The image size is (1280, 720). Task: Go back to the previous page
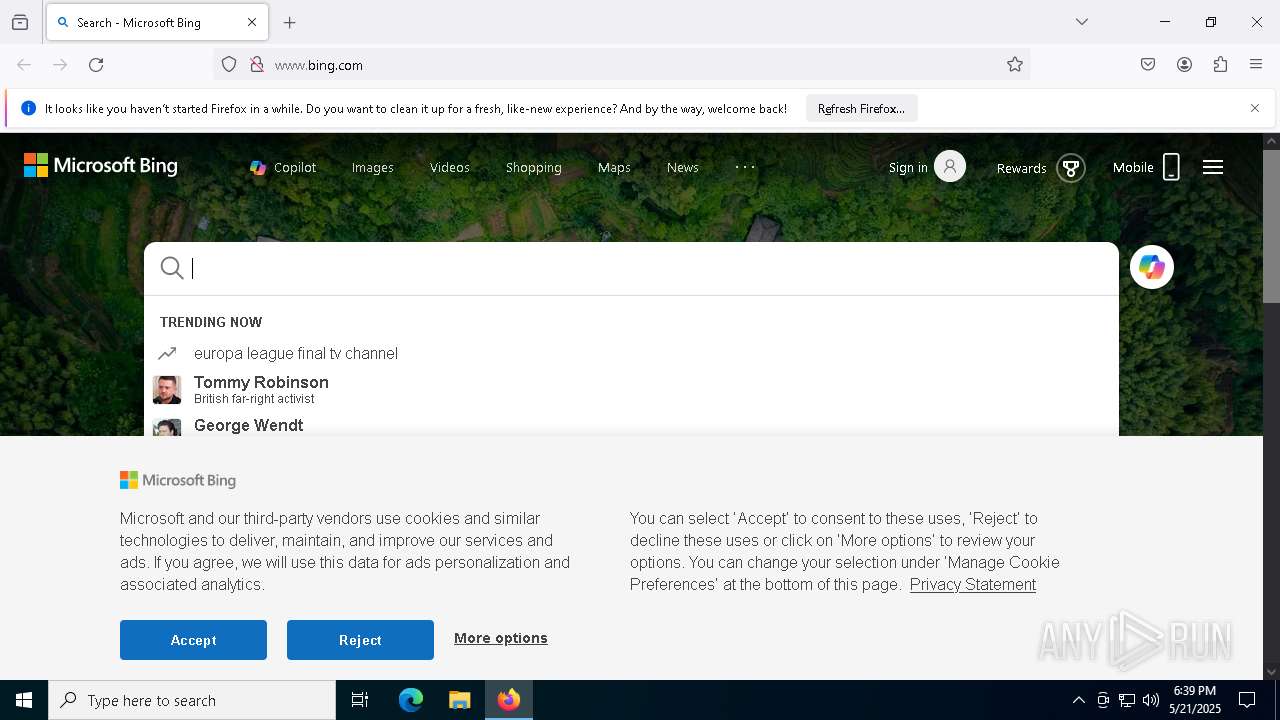[x=24, y=65]
